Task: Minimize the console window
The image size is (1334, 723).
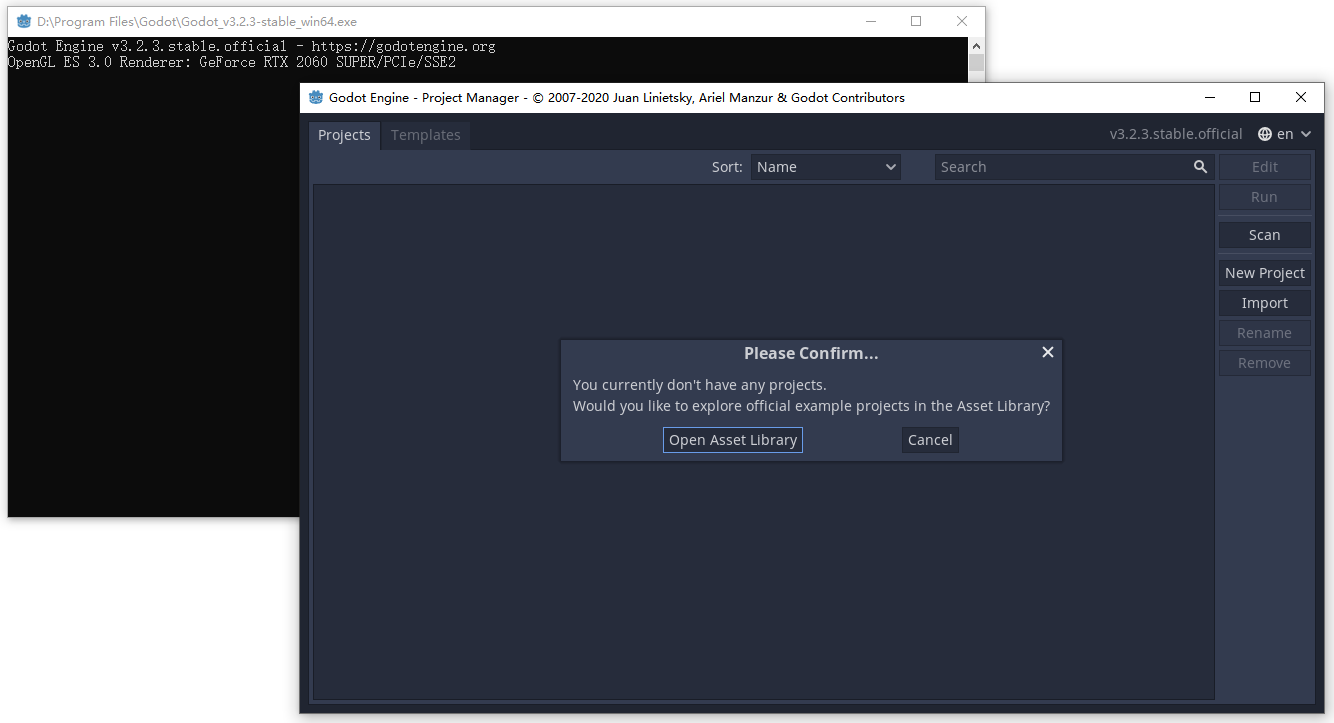Action: coord(870,21)
